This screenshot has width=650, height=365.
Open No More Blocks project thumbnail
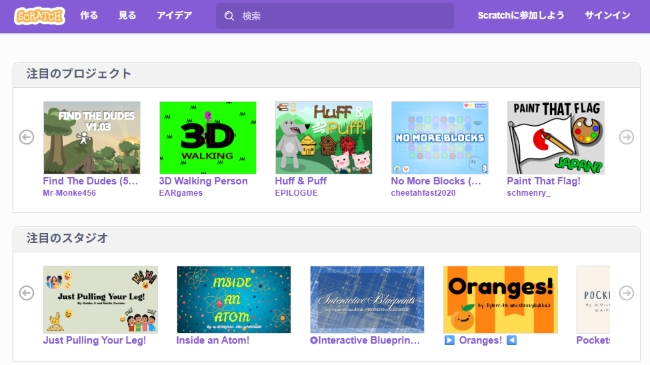[x=440, y=138]
